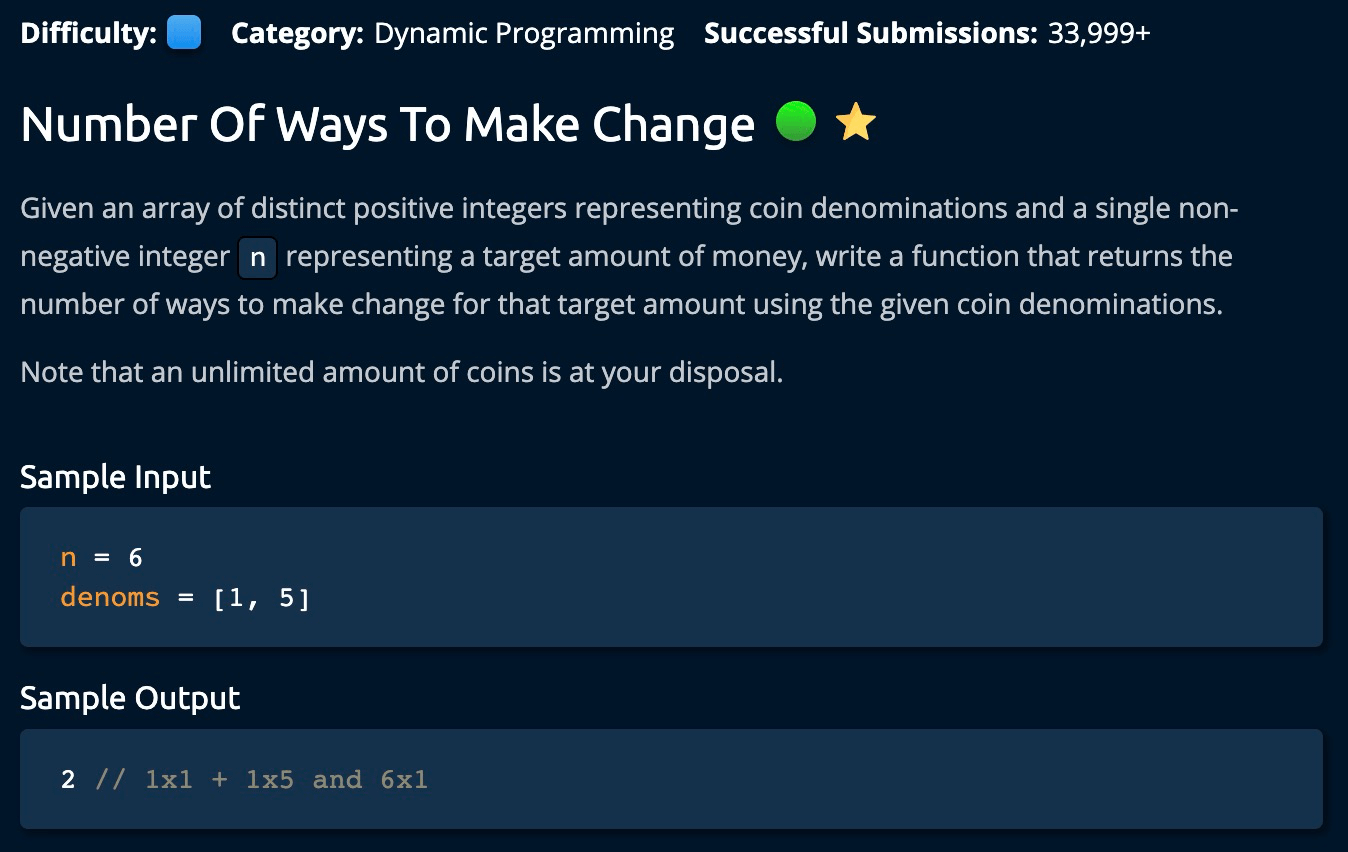This screenshot has height=852, width=1348.
Task: Select the Sample Input heading
Action: pyautogui.click(x=116, y=477)
